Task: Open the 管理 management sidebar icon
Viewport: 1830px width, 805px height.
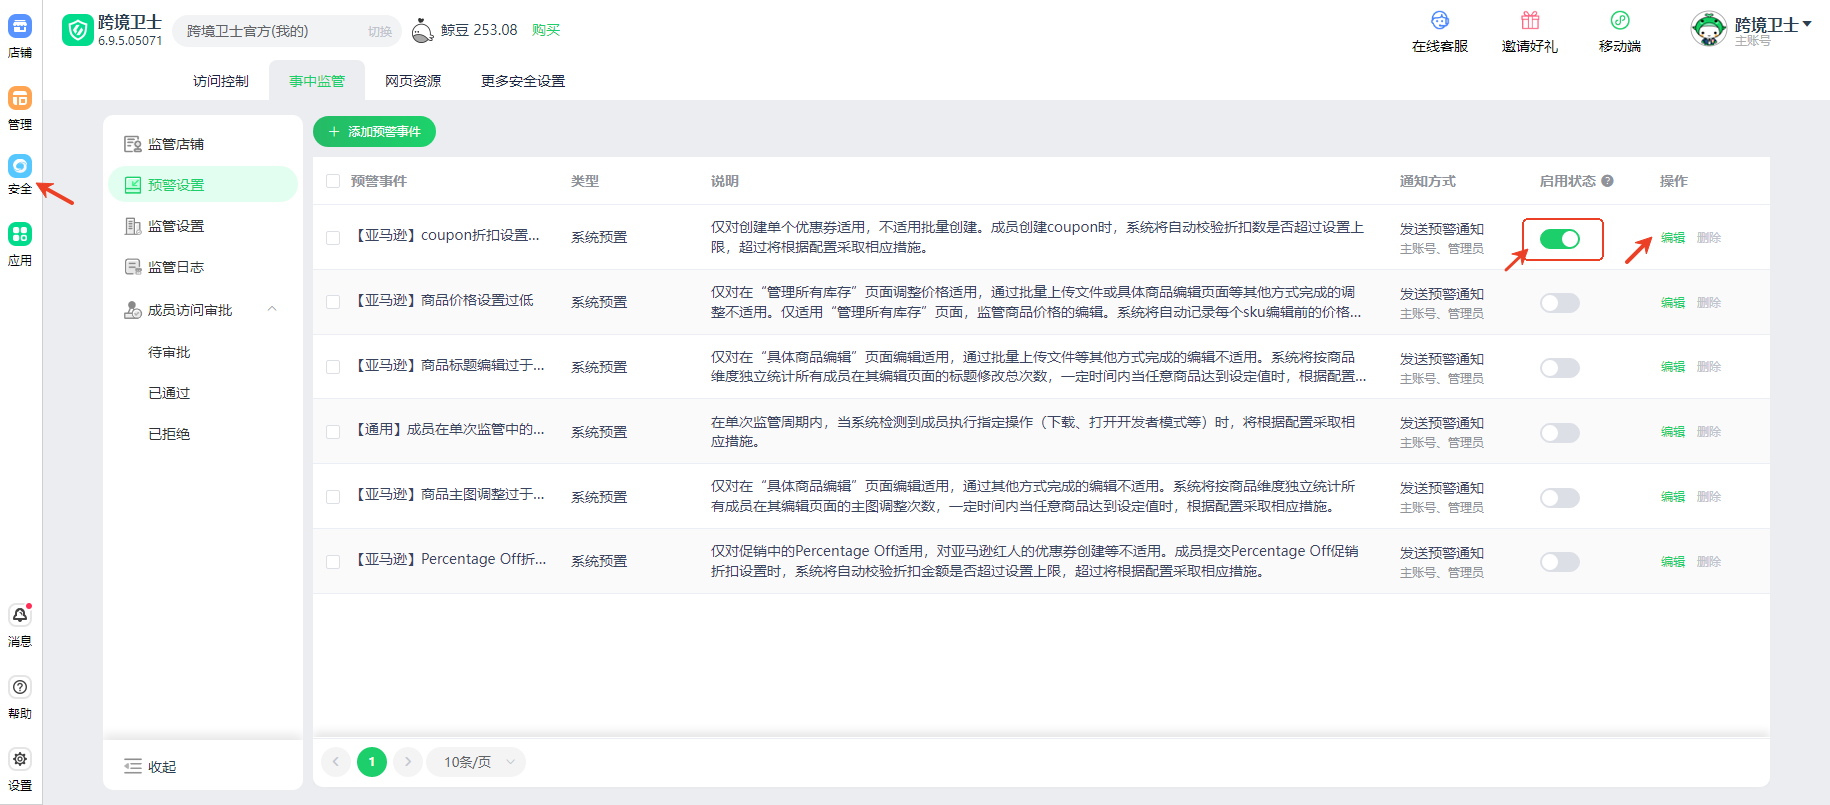Action: [20, 98]
